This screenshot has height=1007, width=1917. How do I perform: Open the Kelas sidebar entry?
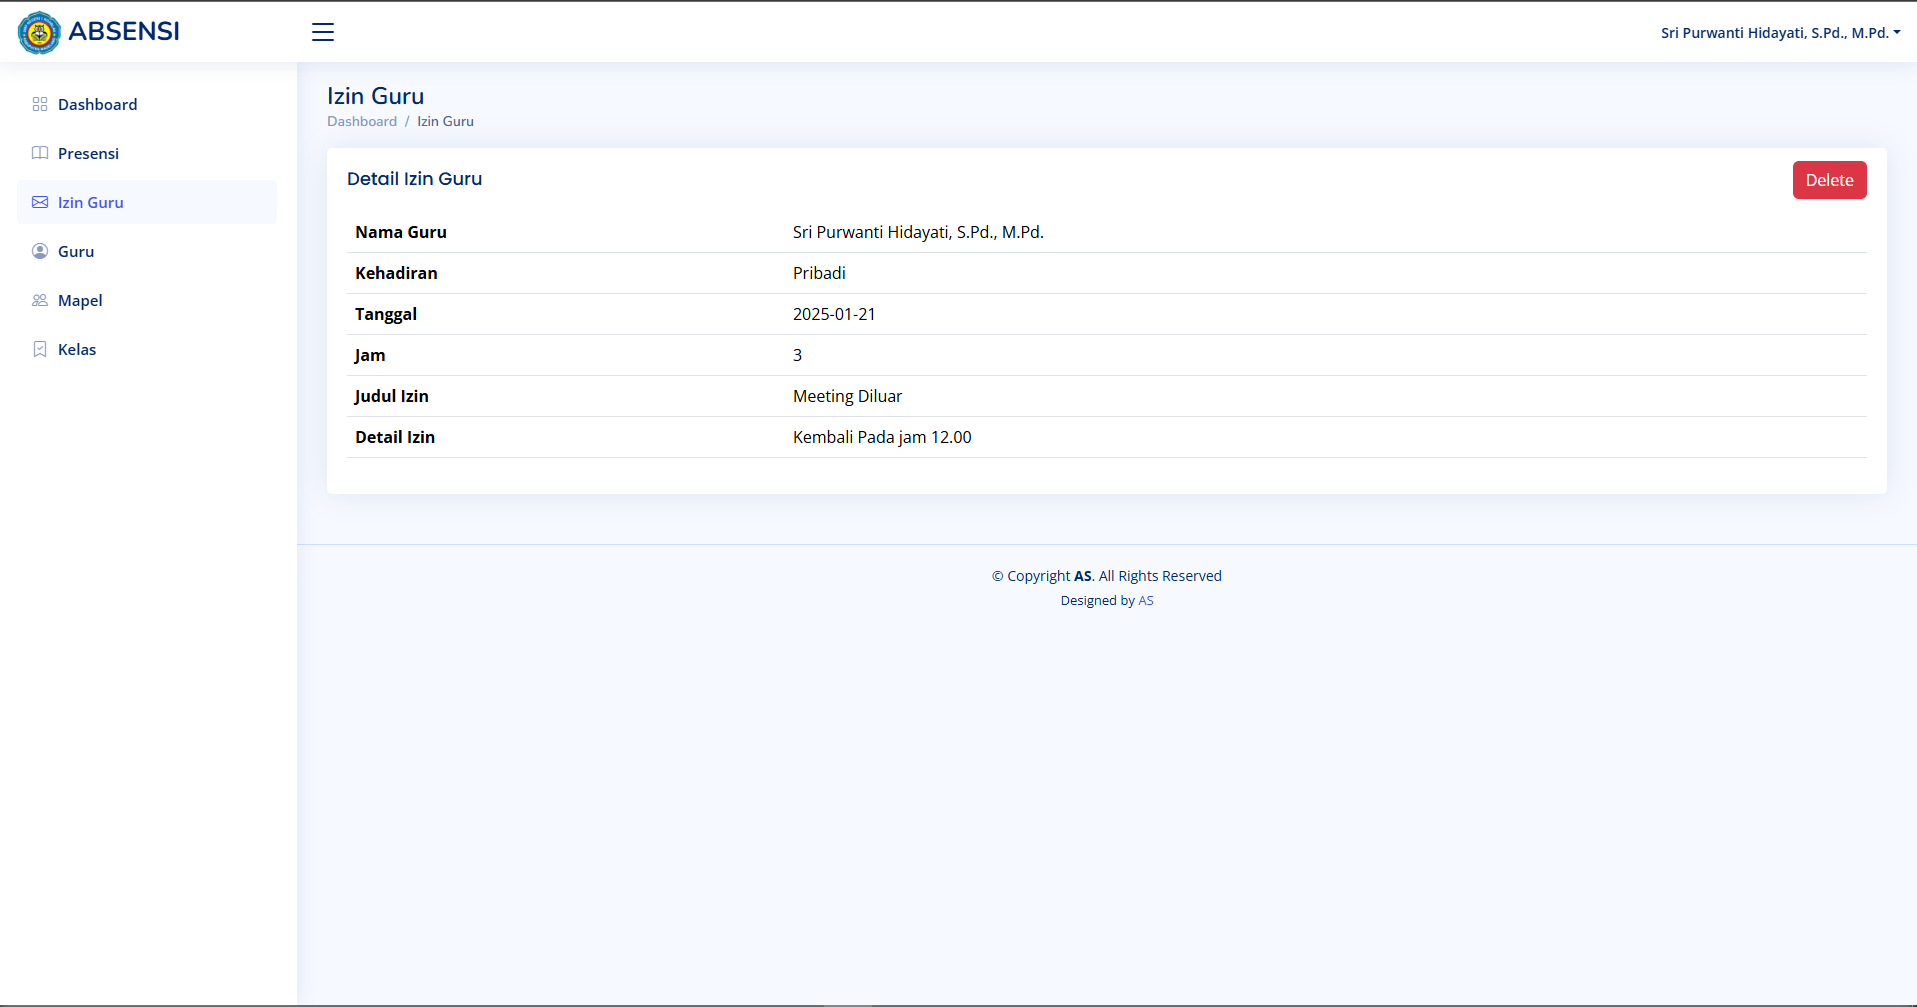[77, 349]
